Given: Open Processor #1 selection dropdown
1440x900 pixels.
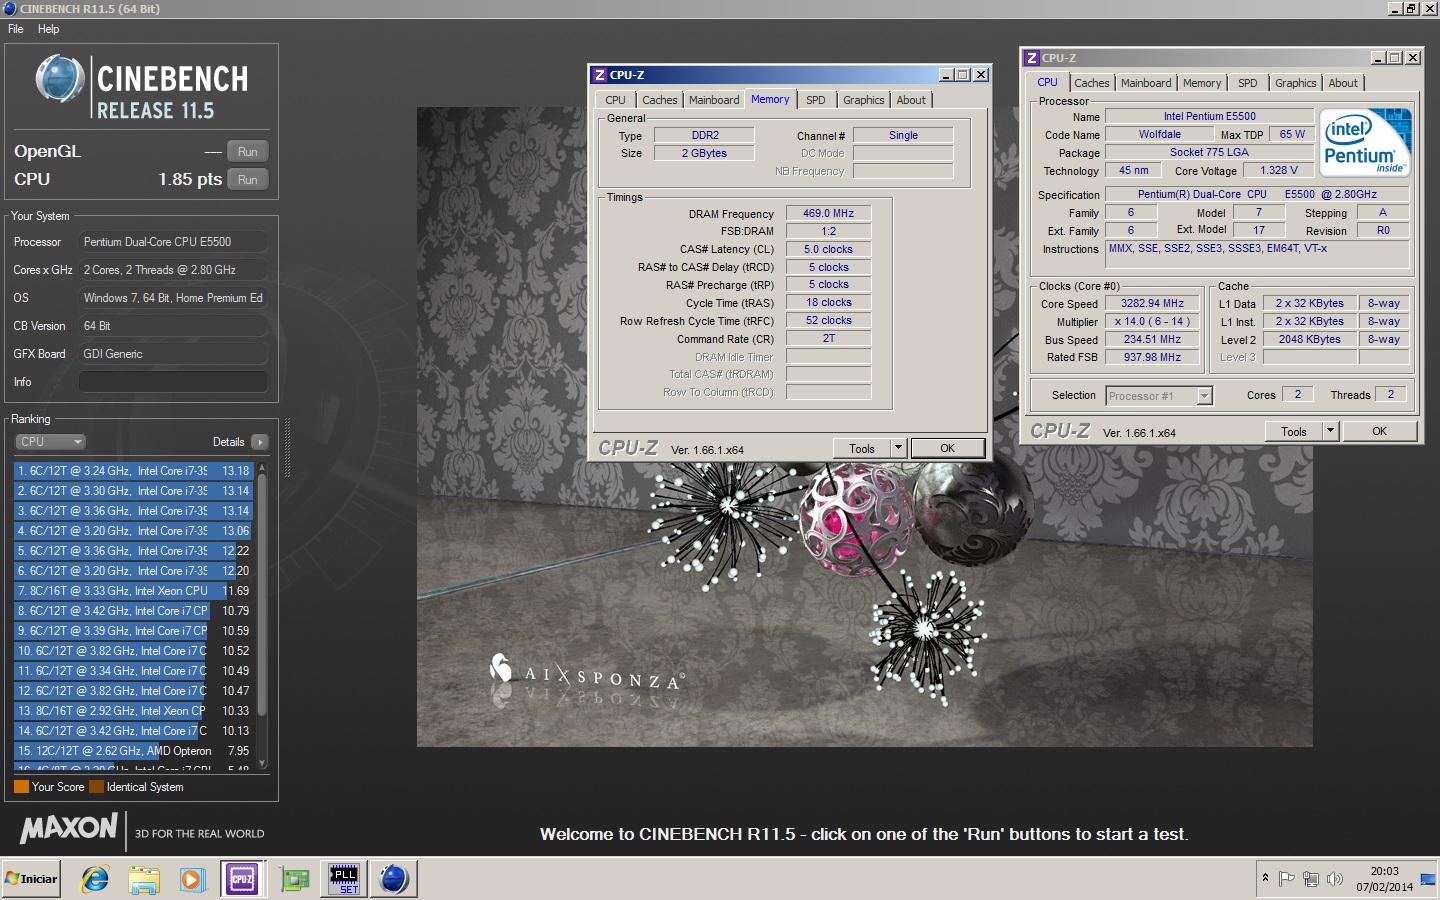Looking at the screenshot, I should tap(1159, 396).
